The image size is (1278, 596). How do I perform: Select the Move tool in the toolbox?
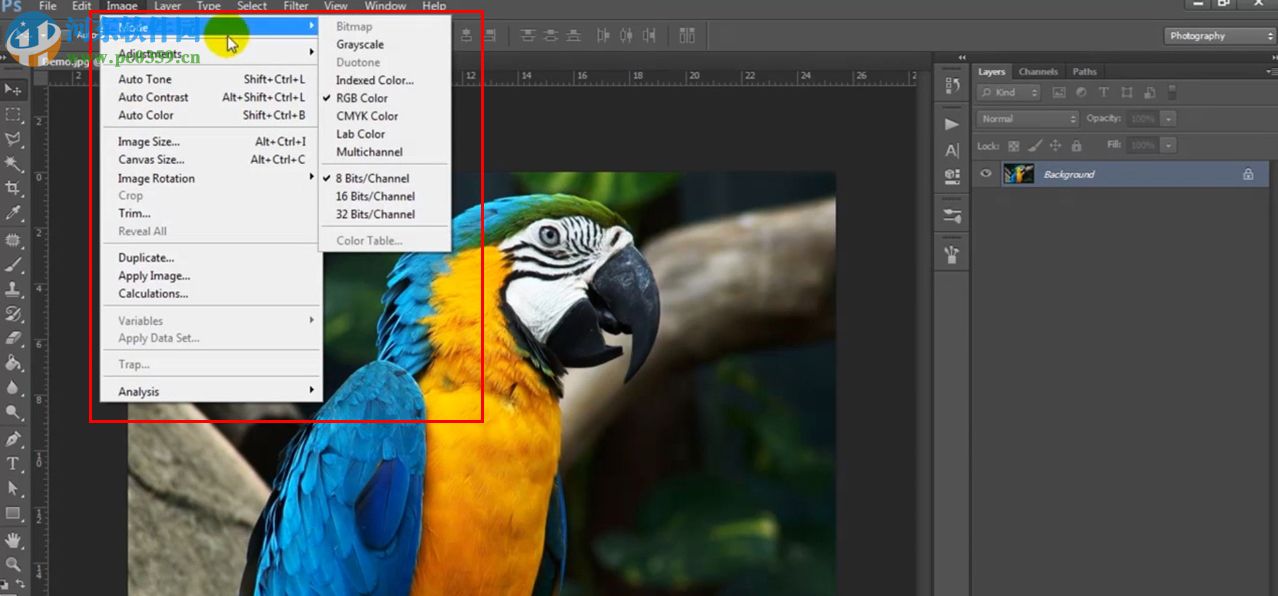click(x=13, y=90)
